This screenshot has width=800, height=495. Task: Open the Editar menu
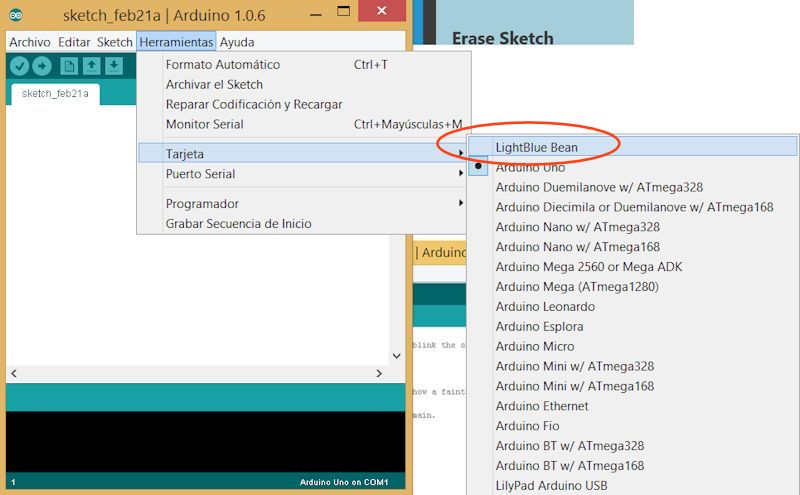point(74,42)
